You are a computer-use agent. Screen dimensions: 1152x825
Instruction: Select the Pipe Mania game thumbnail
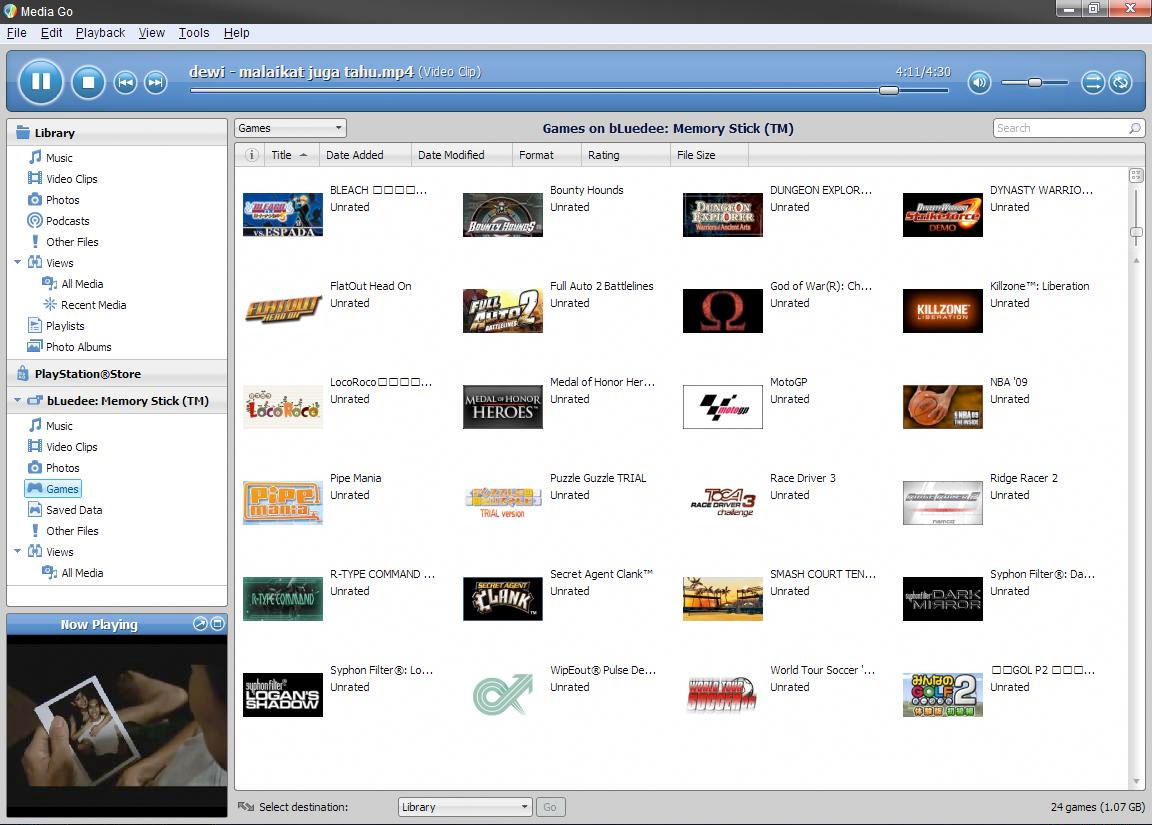[283, 502]
